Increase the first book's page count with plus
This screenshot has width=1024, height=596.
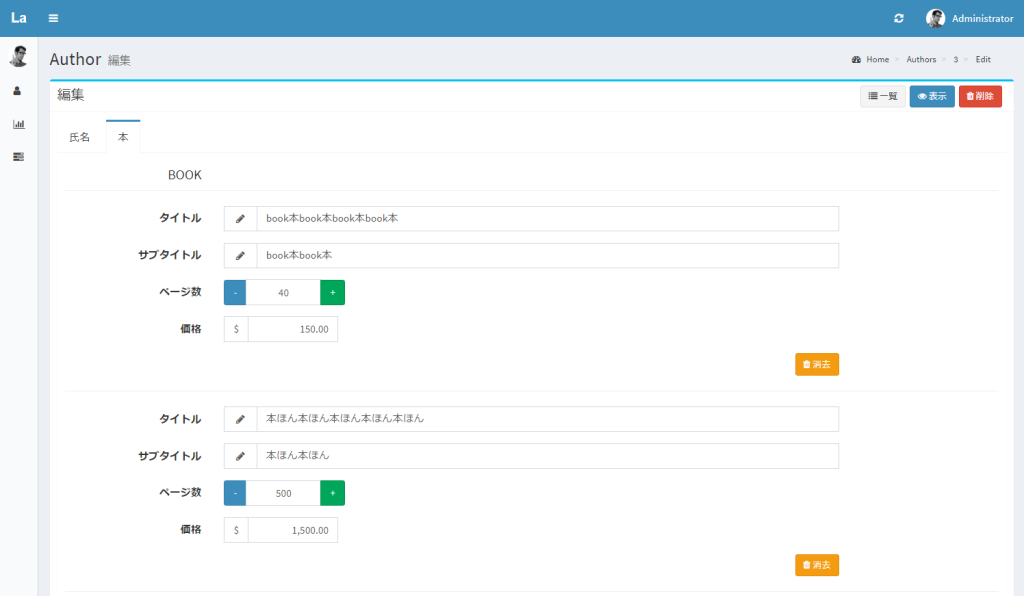(332, 292)
